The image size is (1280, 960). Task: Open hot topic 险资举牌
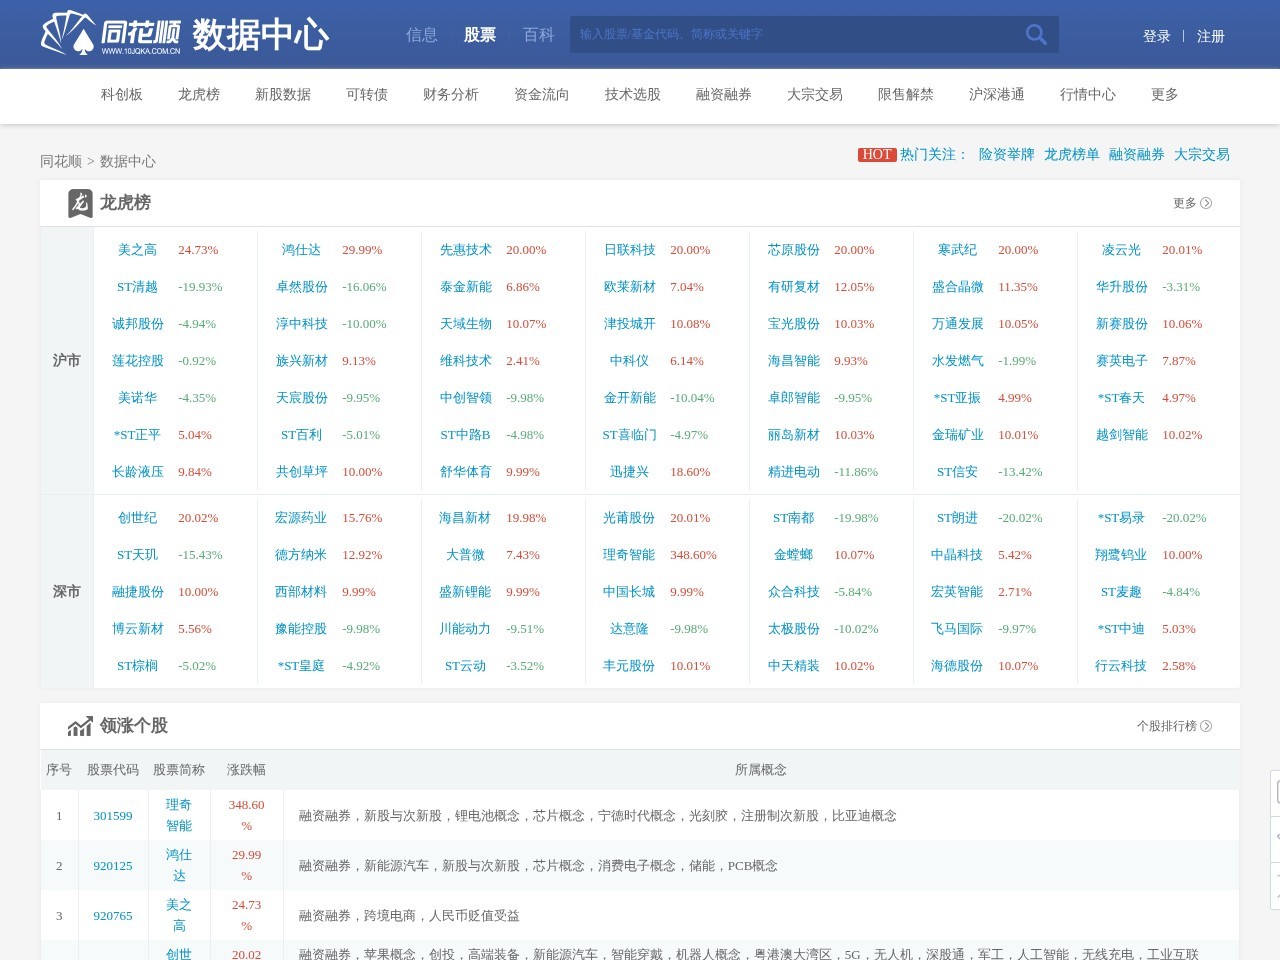point(1007,155)
